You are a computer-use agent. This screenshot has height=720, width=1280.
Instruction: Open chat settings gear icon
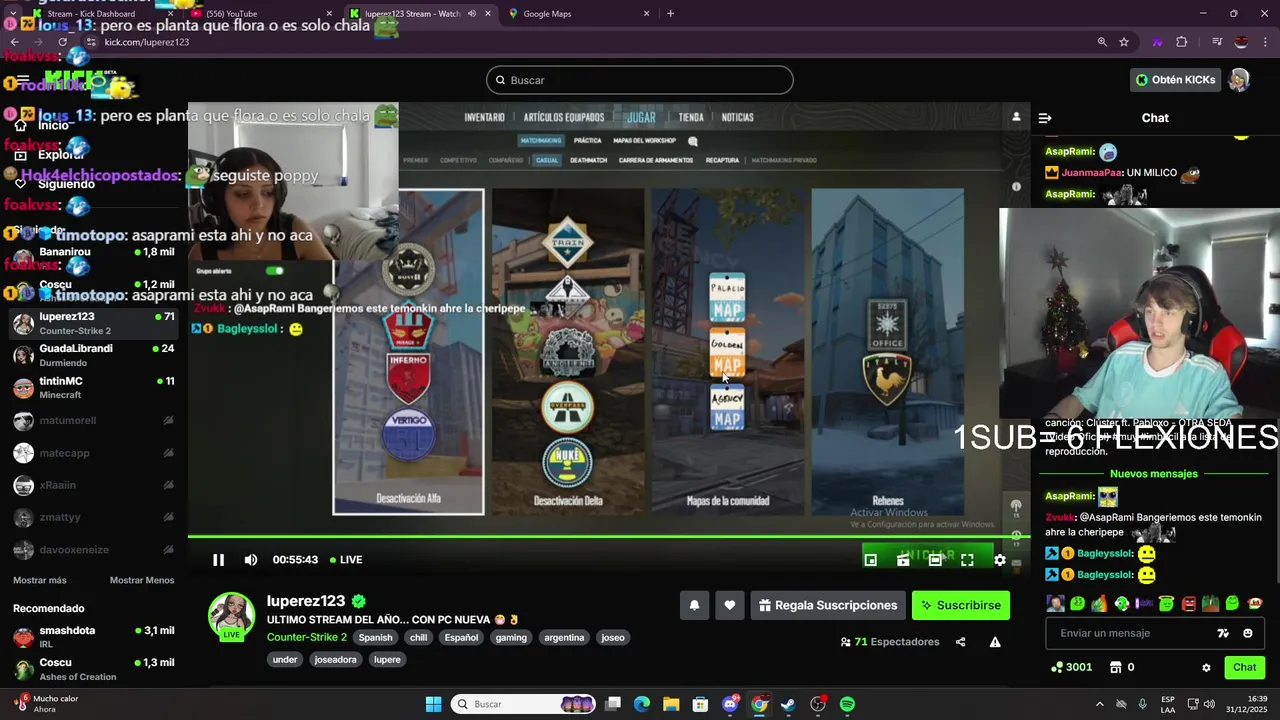(x=1206, y=668)
